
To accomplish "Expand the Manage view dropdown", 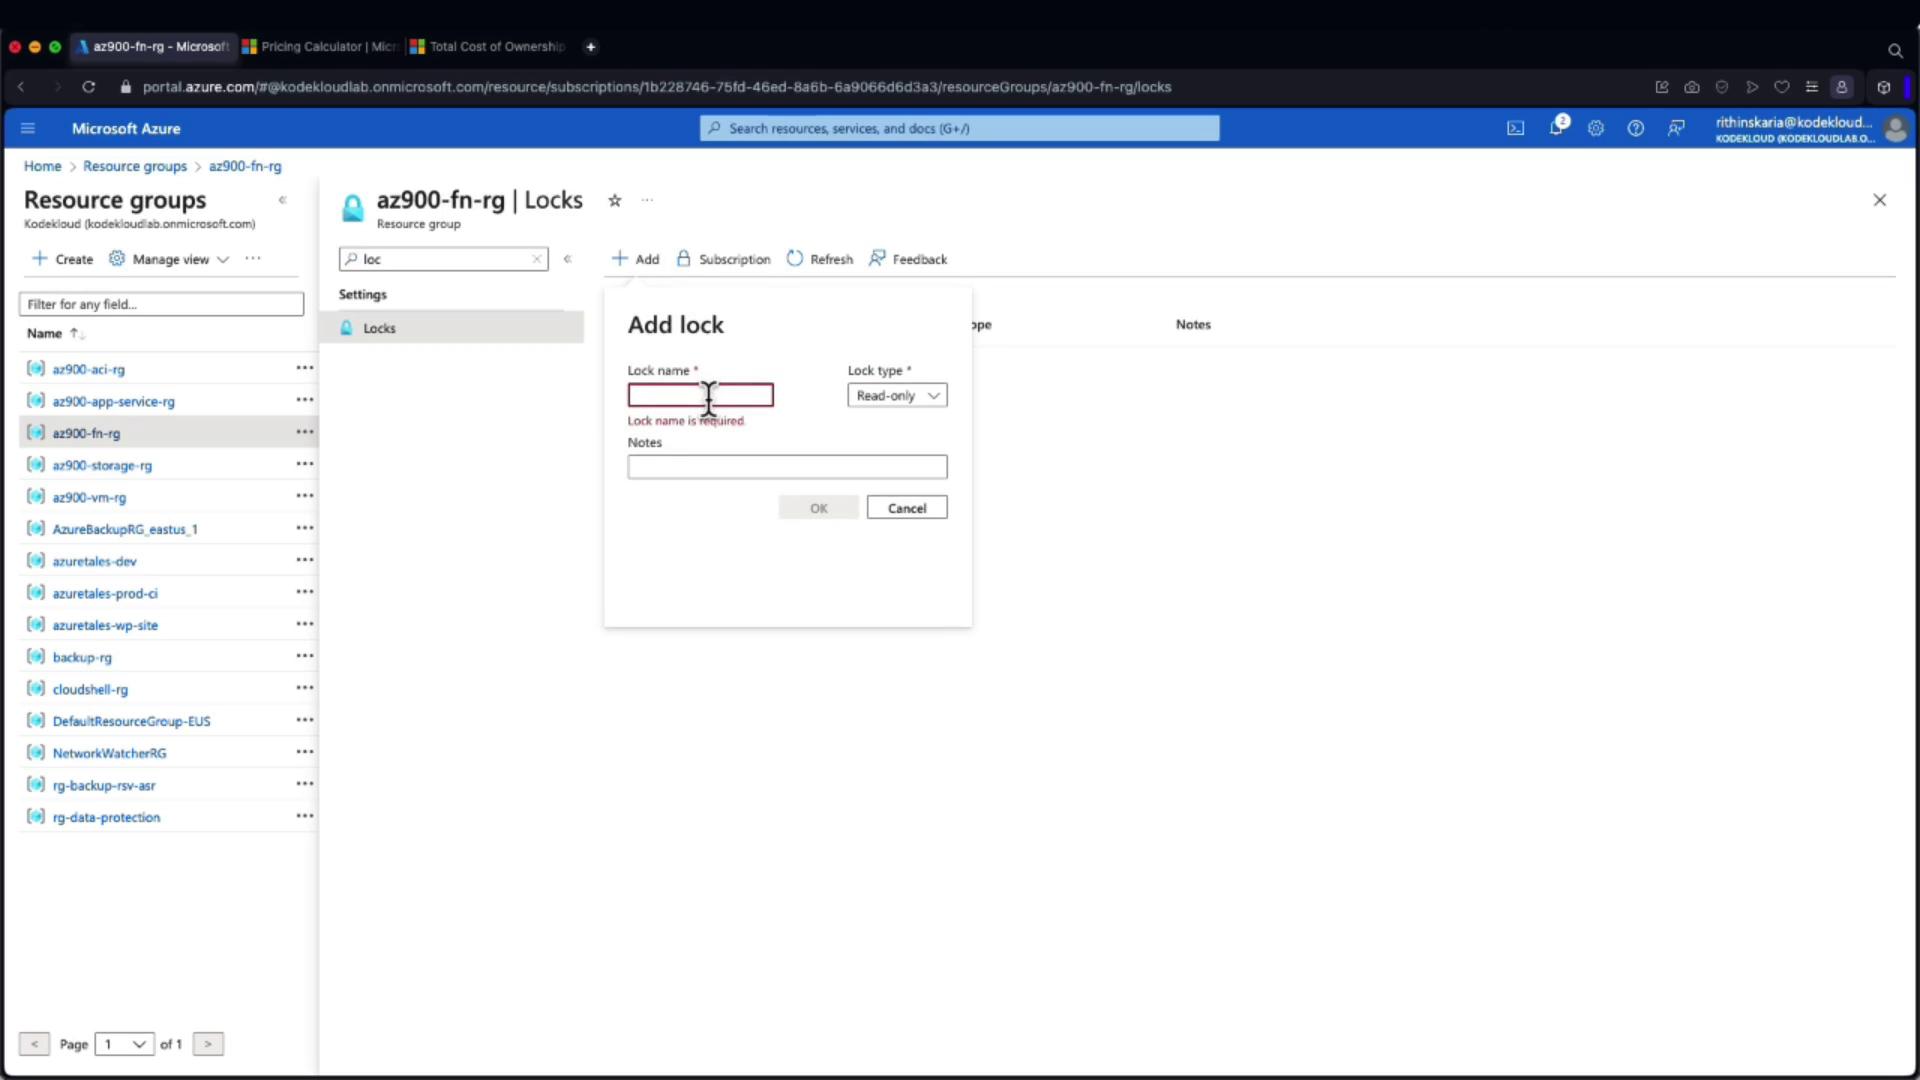I will tap(171, 259).
